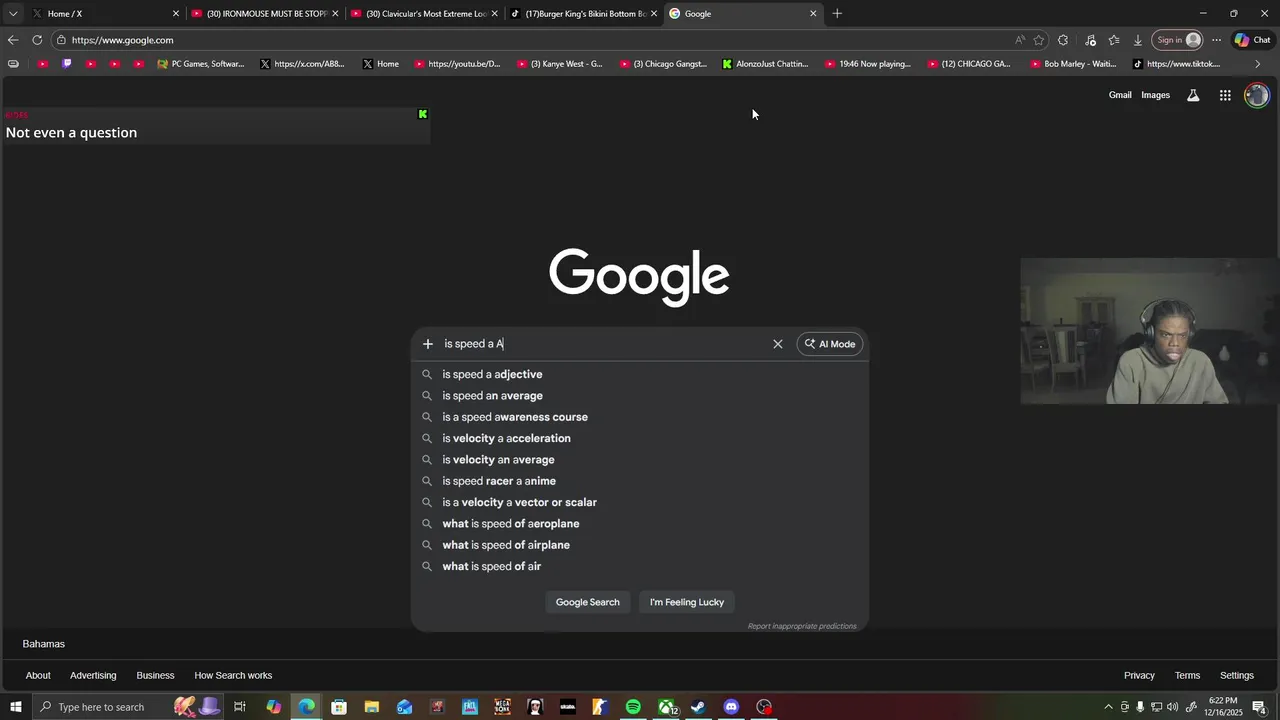Open the Favorites list
Image resolution: width=1280 pixels, height=720 pixels.
tap(1114, 40)
